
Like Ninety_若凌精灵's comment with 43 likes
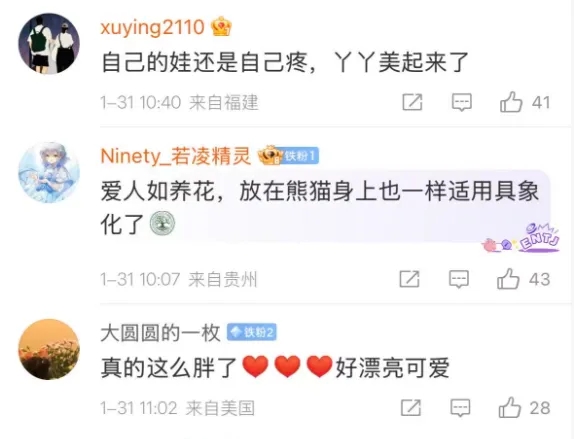[508, 279]
